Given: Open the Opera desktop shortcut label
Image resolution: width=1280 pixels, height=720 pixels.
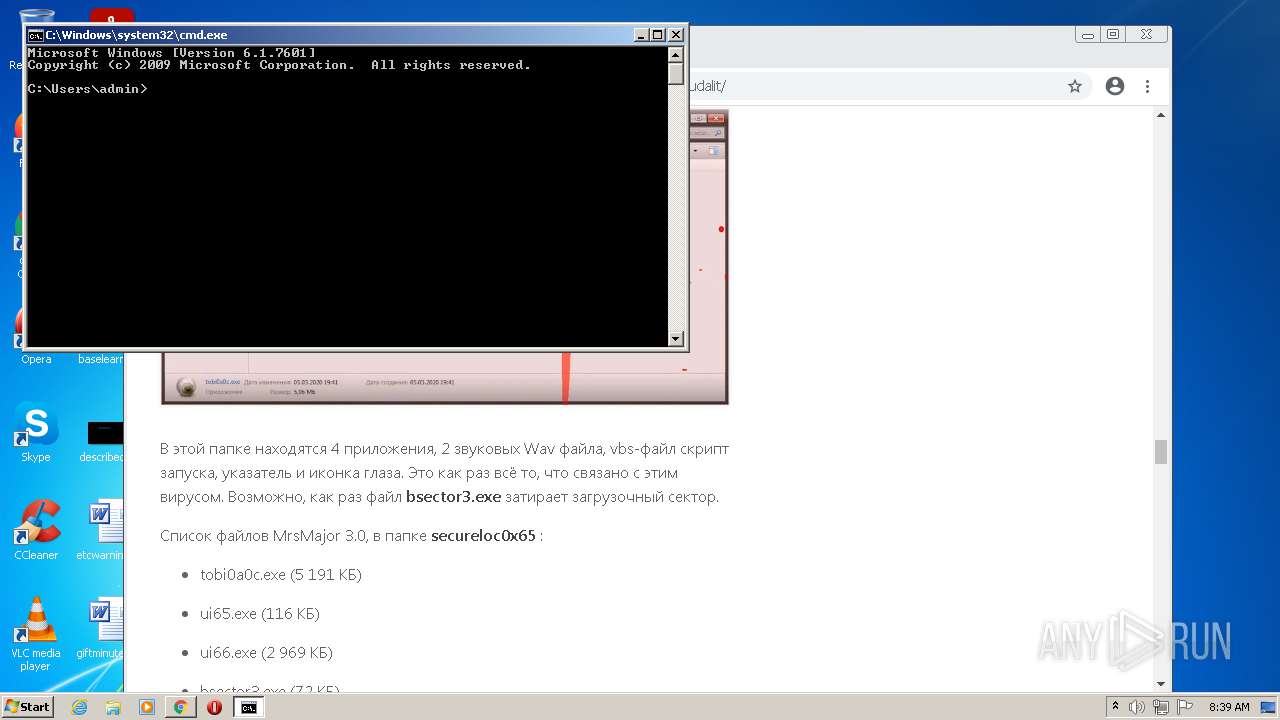Looking at the screenshot, I should 36,359.
